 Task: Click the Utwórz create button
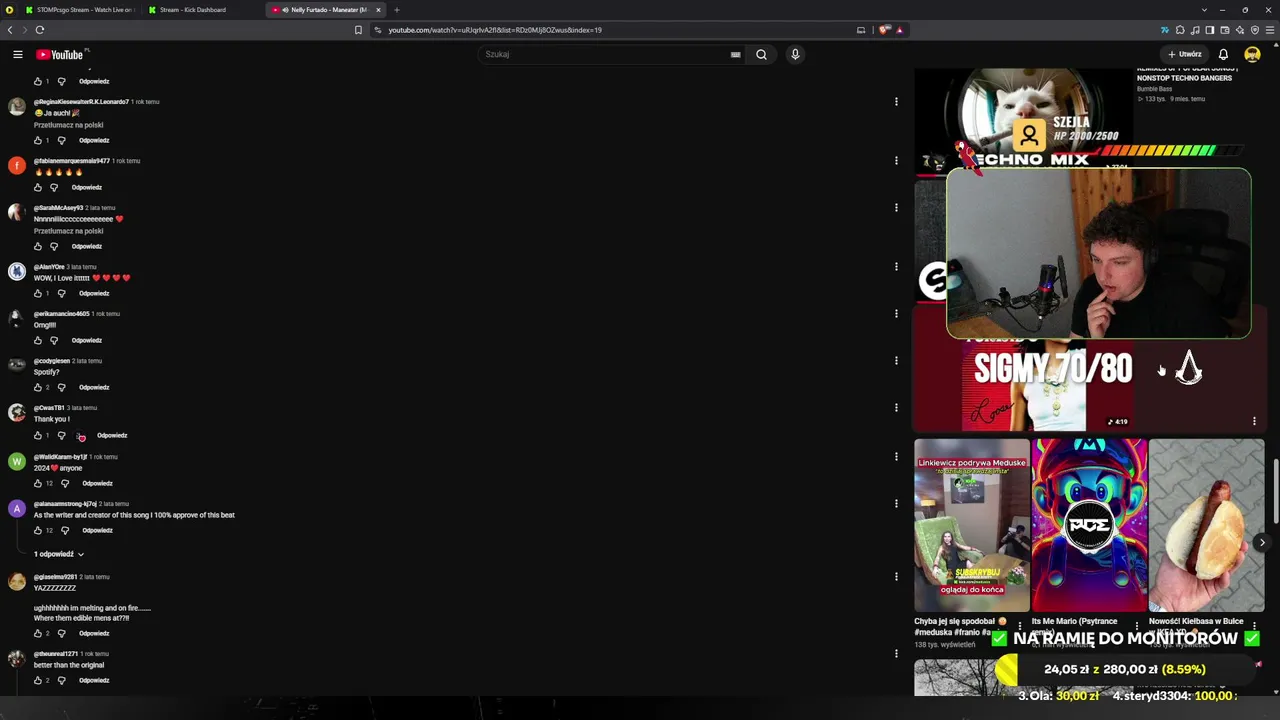1185,54
